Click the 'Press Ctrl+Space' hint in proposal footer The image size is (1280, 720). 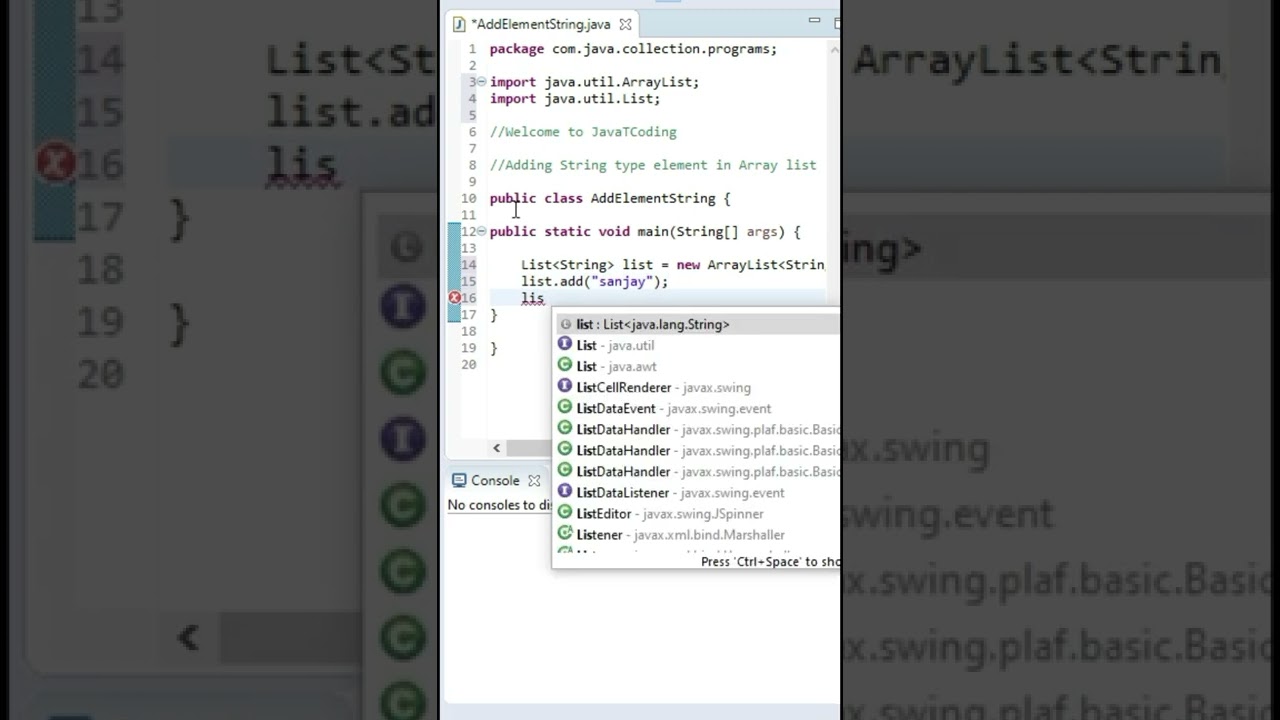770,562
